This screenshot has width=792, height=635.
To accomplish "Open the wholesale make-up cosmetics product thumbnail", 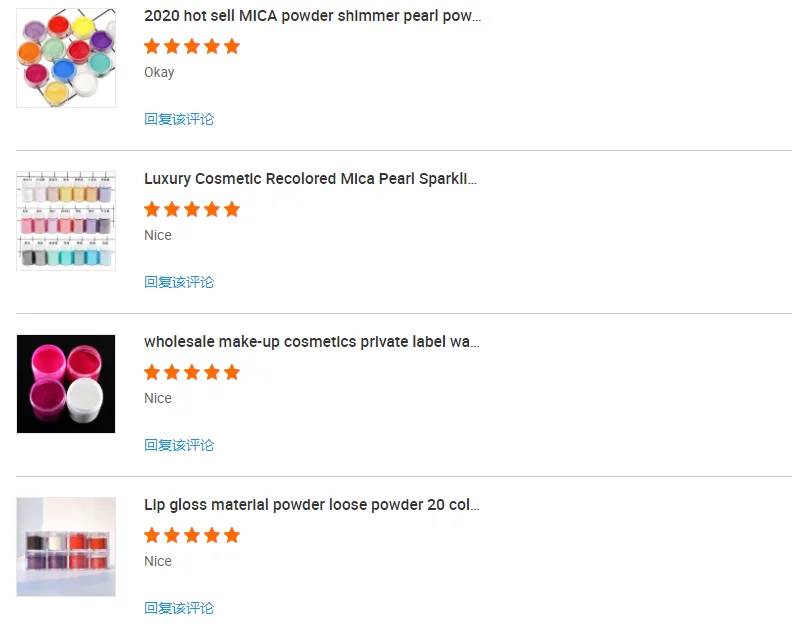I will (x=66, y=384).
